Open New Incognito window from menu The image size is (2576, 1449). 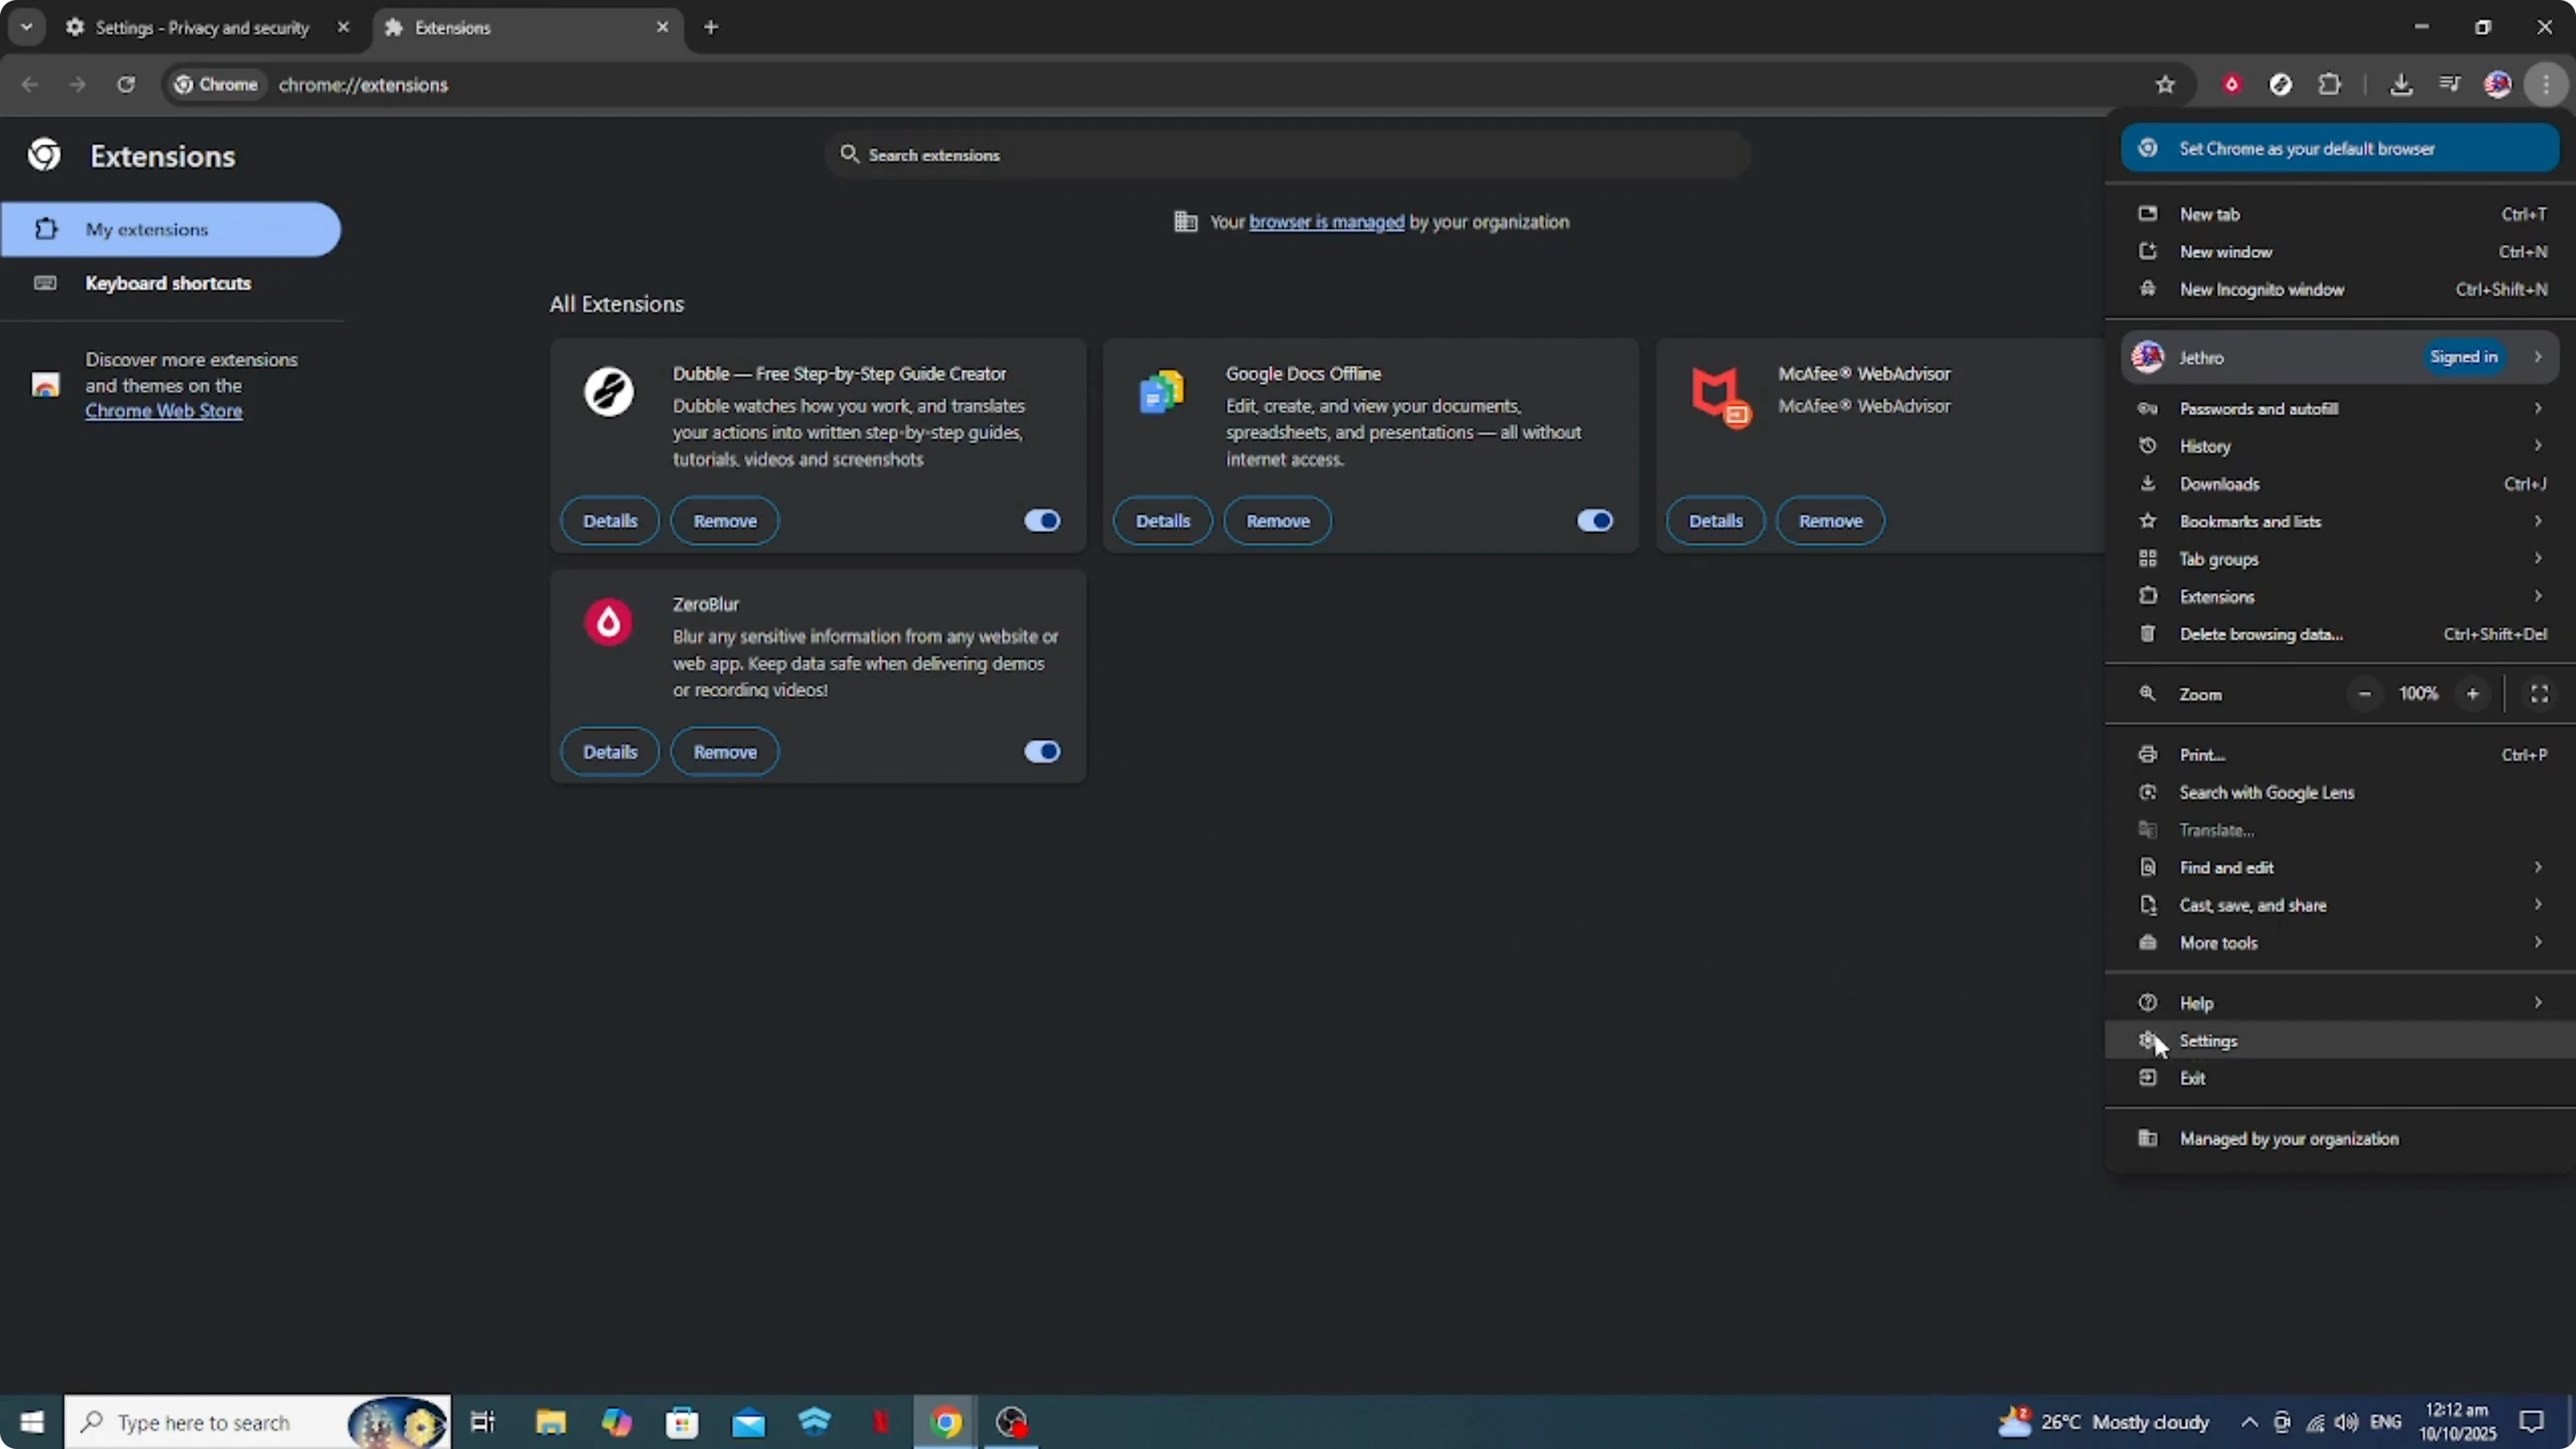pos(2340,289)
